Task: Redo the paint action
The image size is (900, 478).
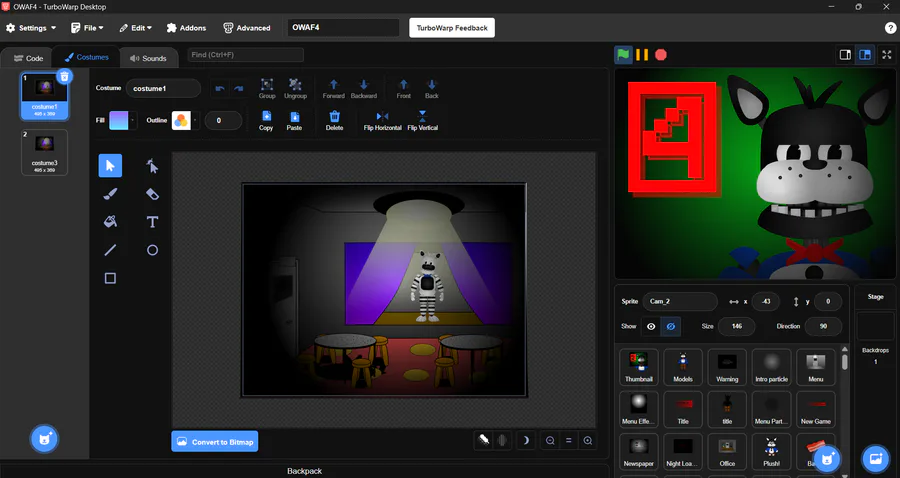Action: [239, 88]
